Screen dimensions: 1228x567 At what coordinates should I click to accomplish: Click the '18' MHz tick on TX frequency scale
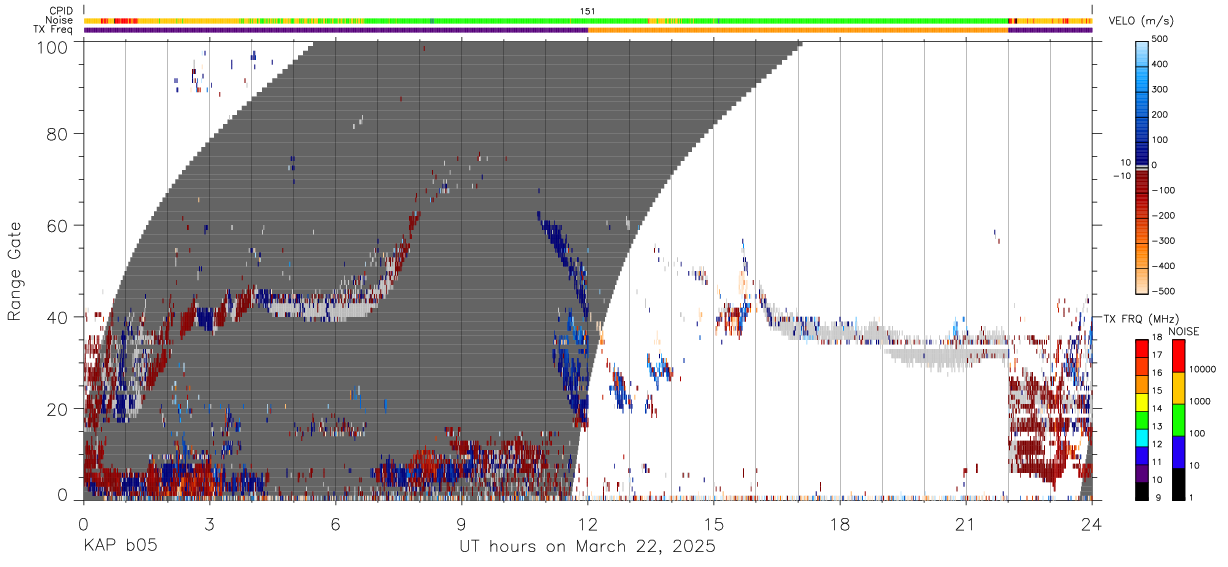(1158, 339)
